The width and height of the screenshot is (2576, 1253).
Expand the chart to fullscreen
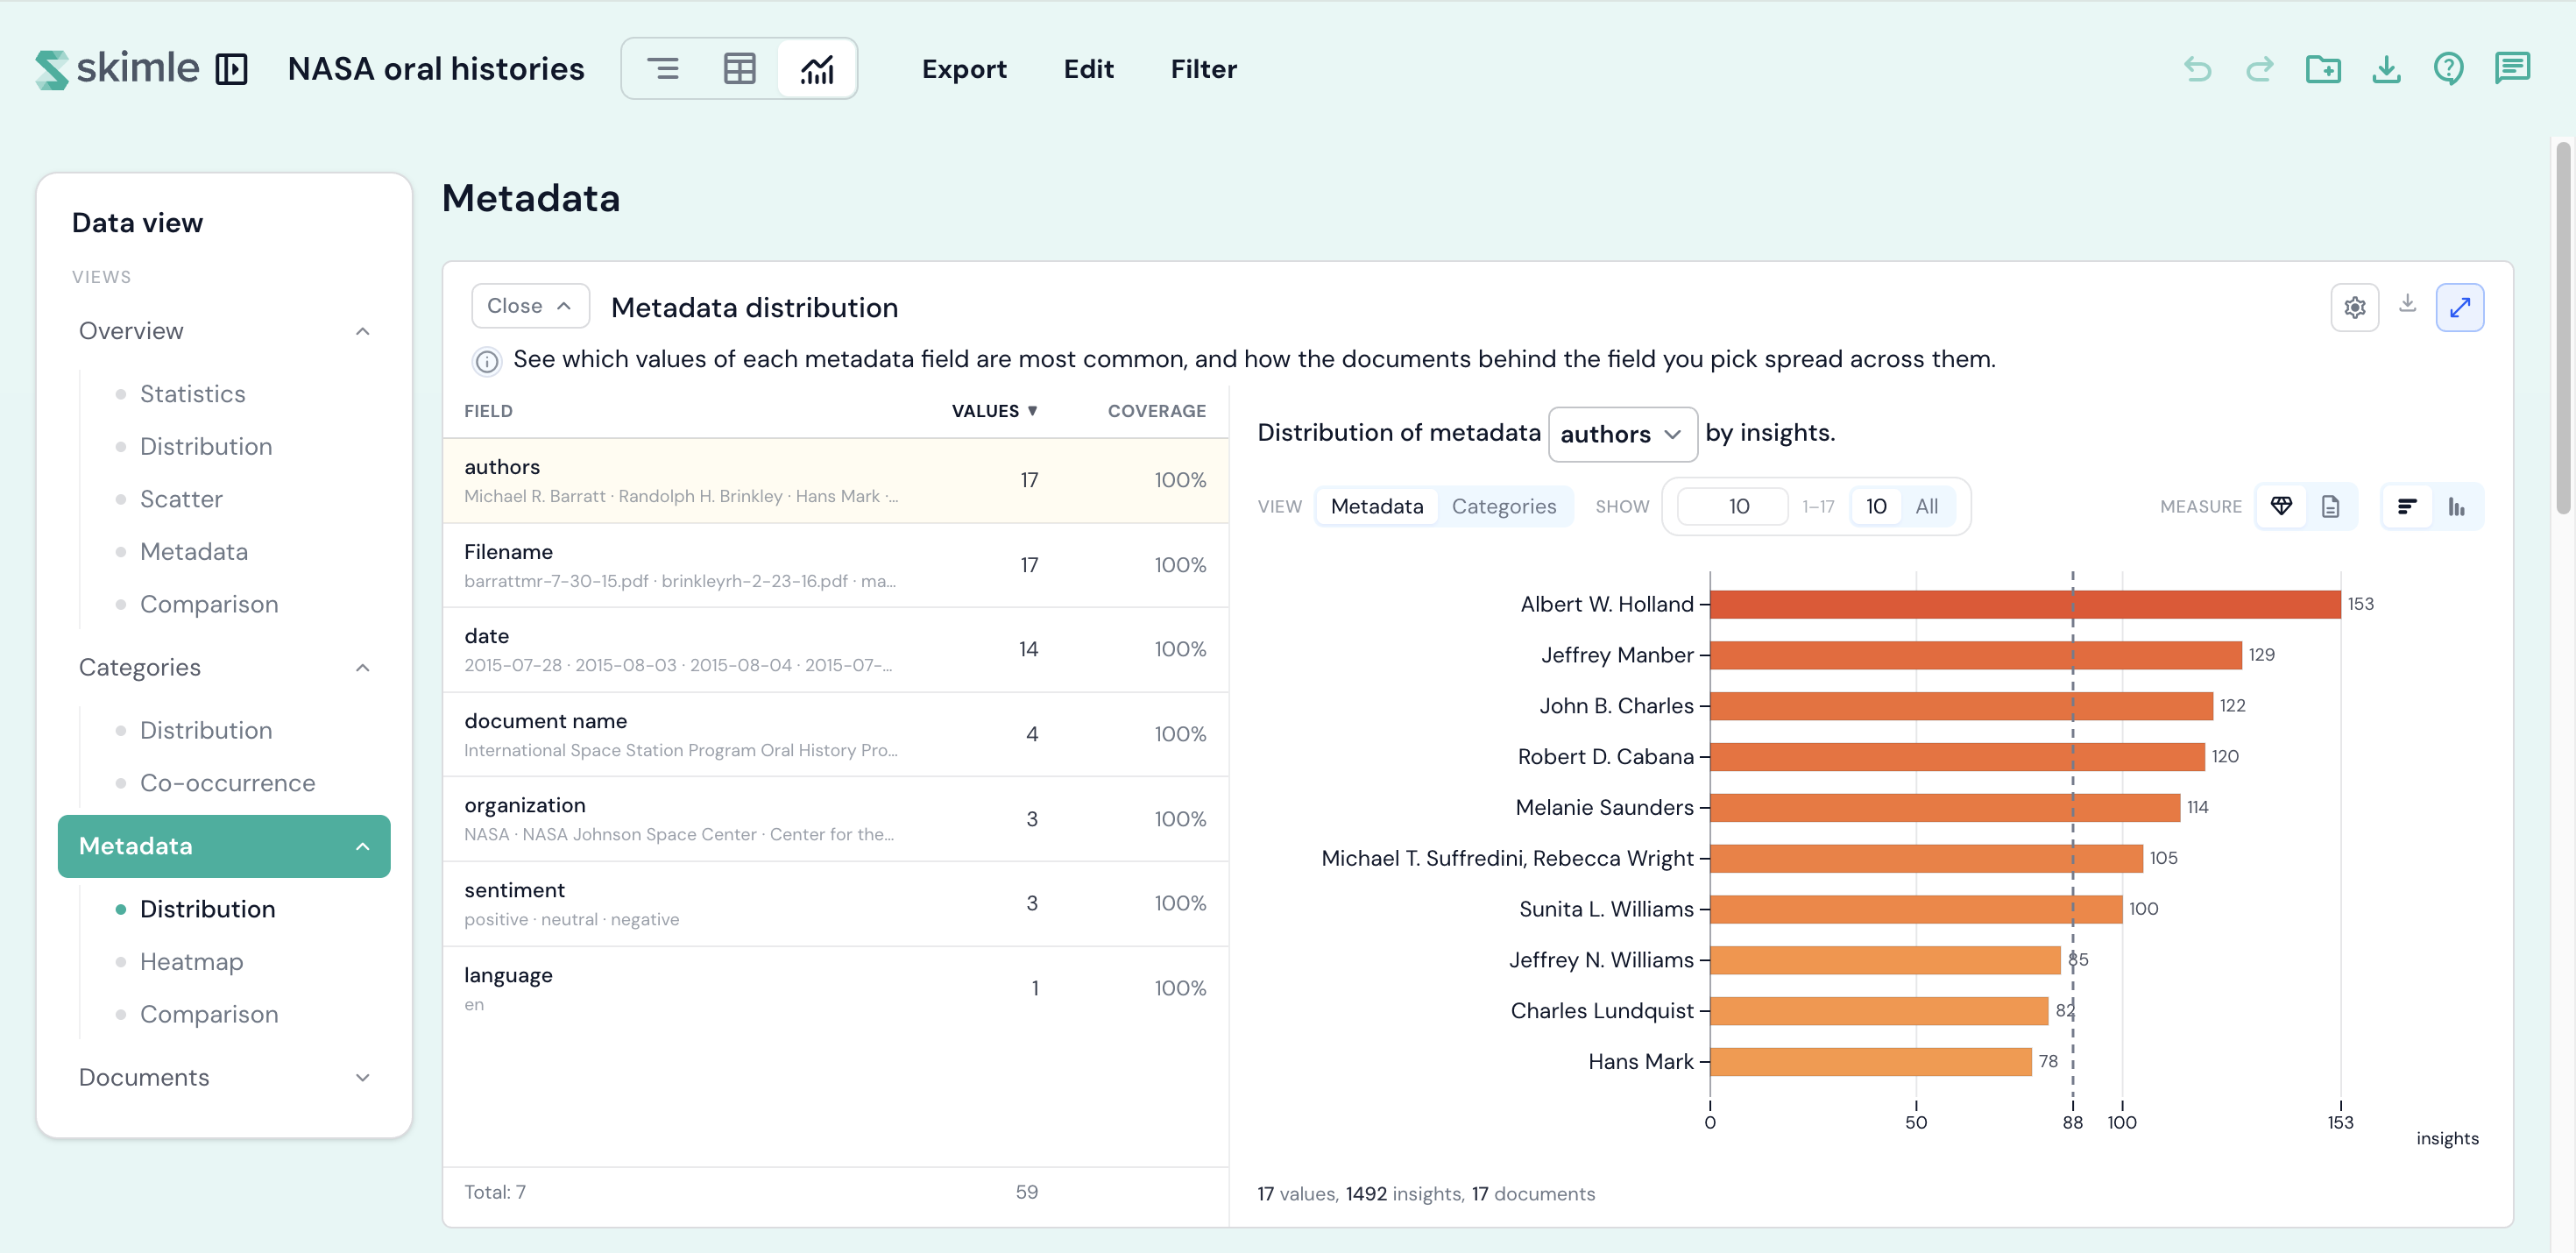click(x=2460, y=307)
